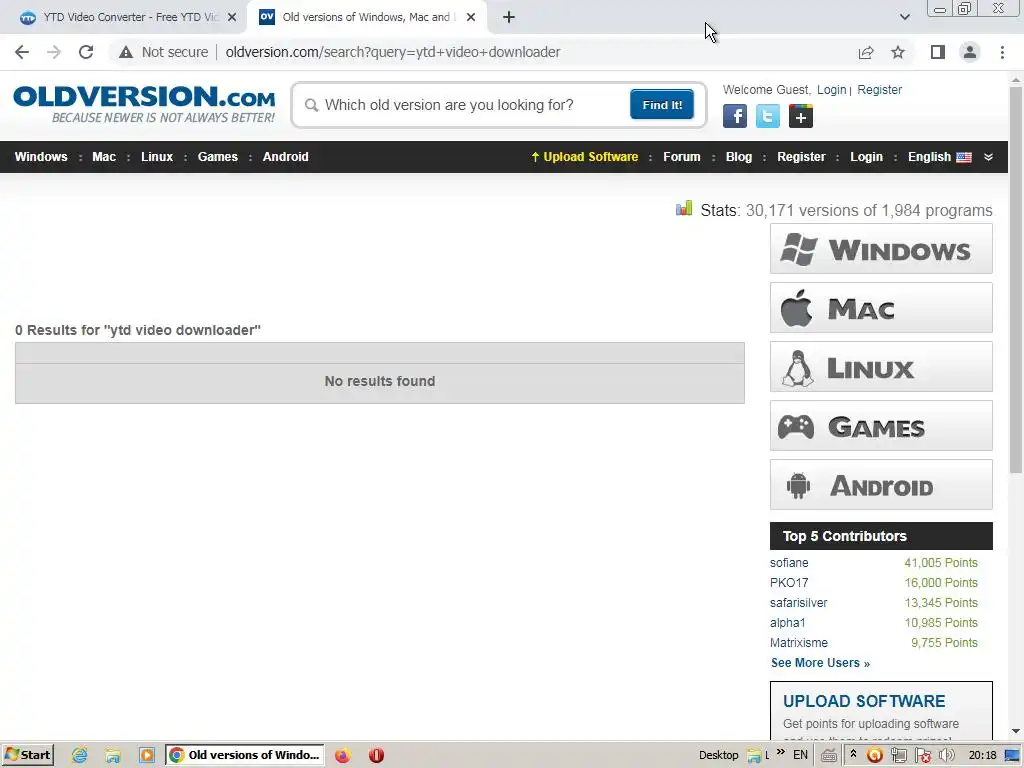Screen dimensions: 1024x768
Task: Open Windows Explorer folder in taskbar
Action: 113,755
